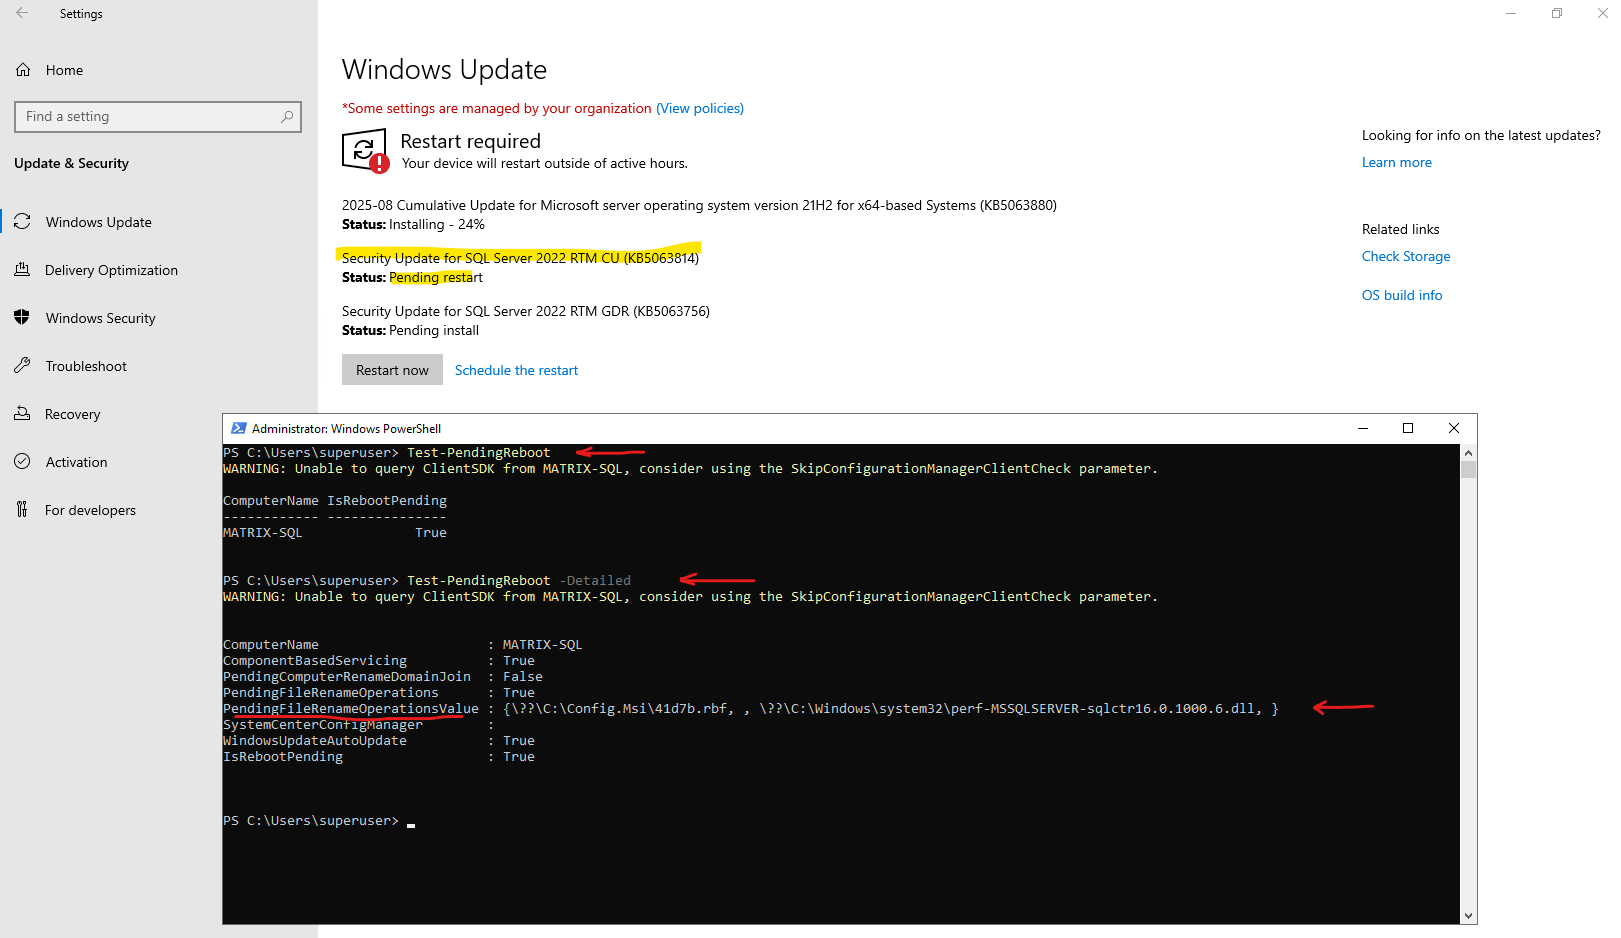Minimize the PowerShell window

[x=1362, y=428]
